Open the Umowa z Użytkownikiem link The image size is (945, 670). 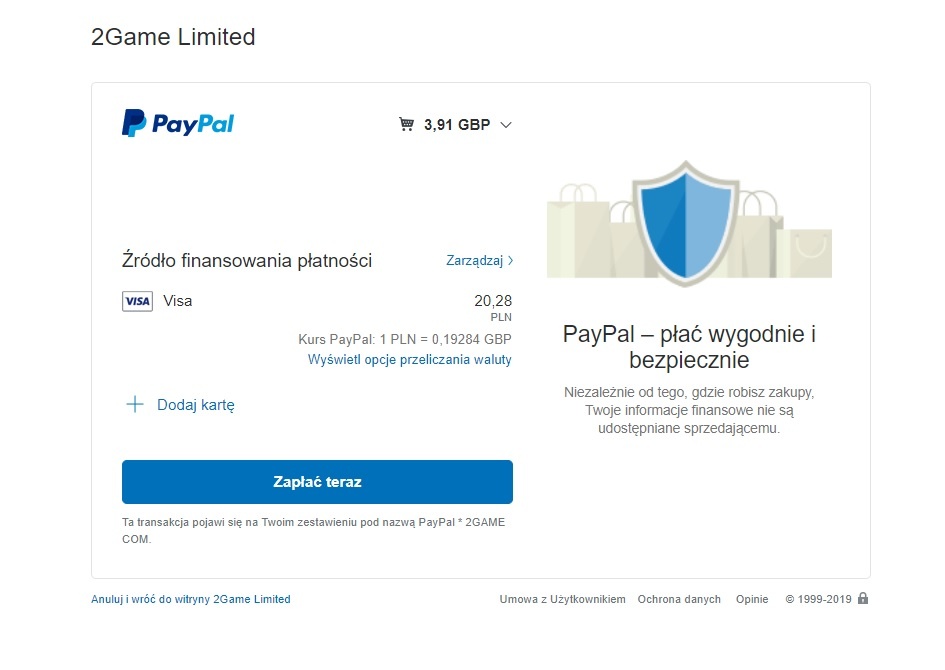click(x=562, y=599)
